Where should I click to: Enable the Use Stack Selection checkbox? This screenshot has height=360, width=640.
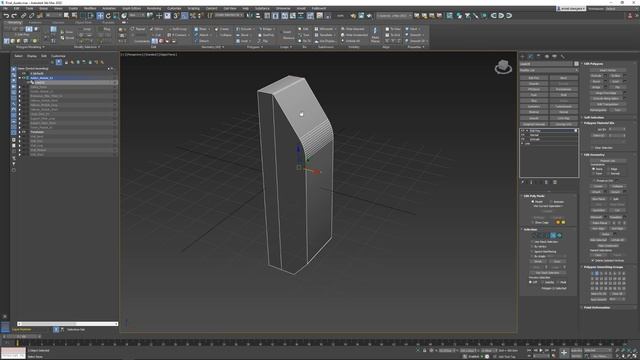(532, 242)
